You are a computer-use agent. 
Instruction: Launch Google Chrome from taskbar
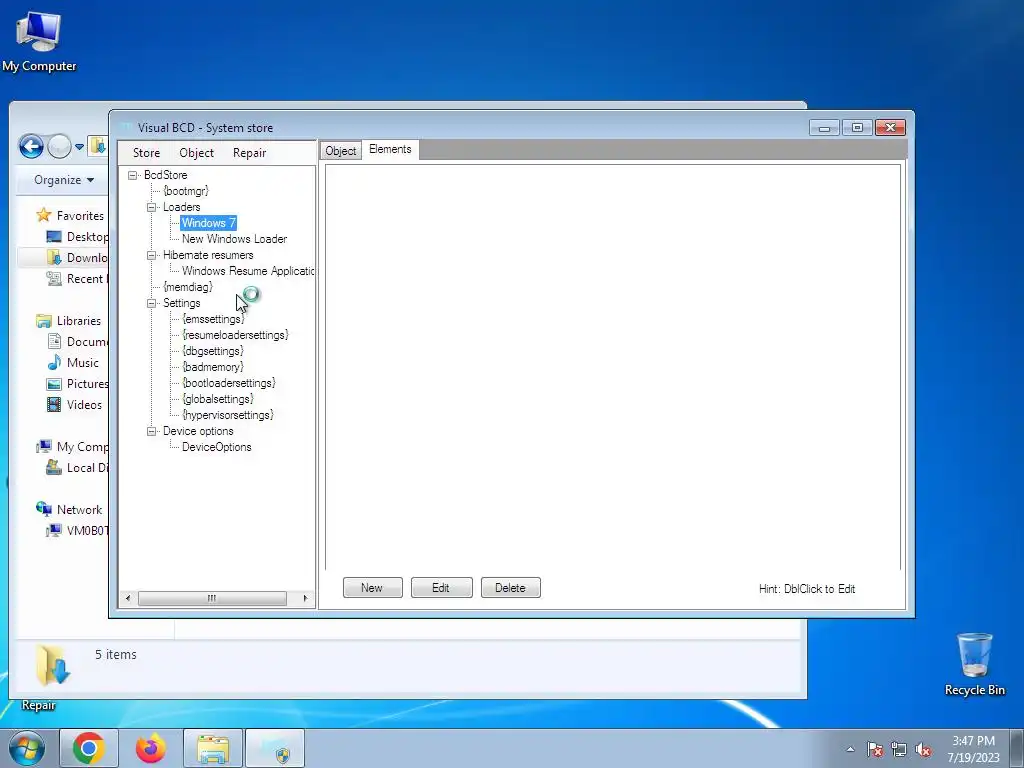click(x=89, y=748)
